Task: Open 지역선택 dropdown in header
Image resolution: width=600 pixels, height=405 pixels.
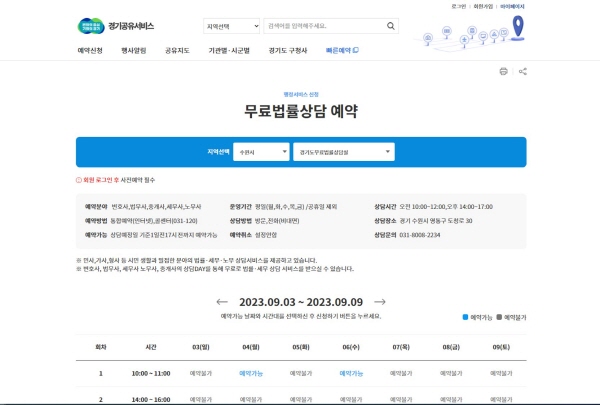Action: (x=232, y=26)
